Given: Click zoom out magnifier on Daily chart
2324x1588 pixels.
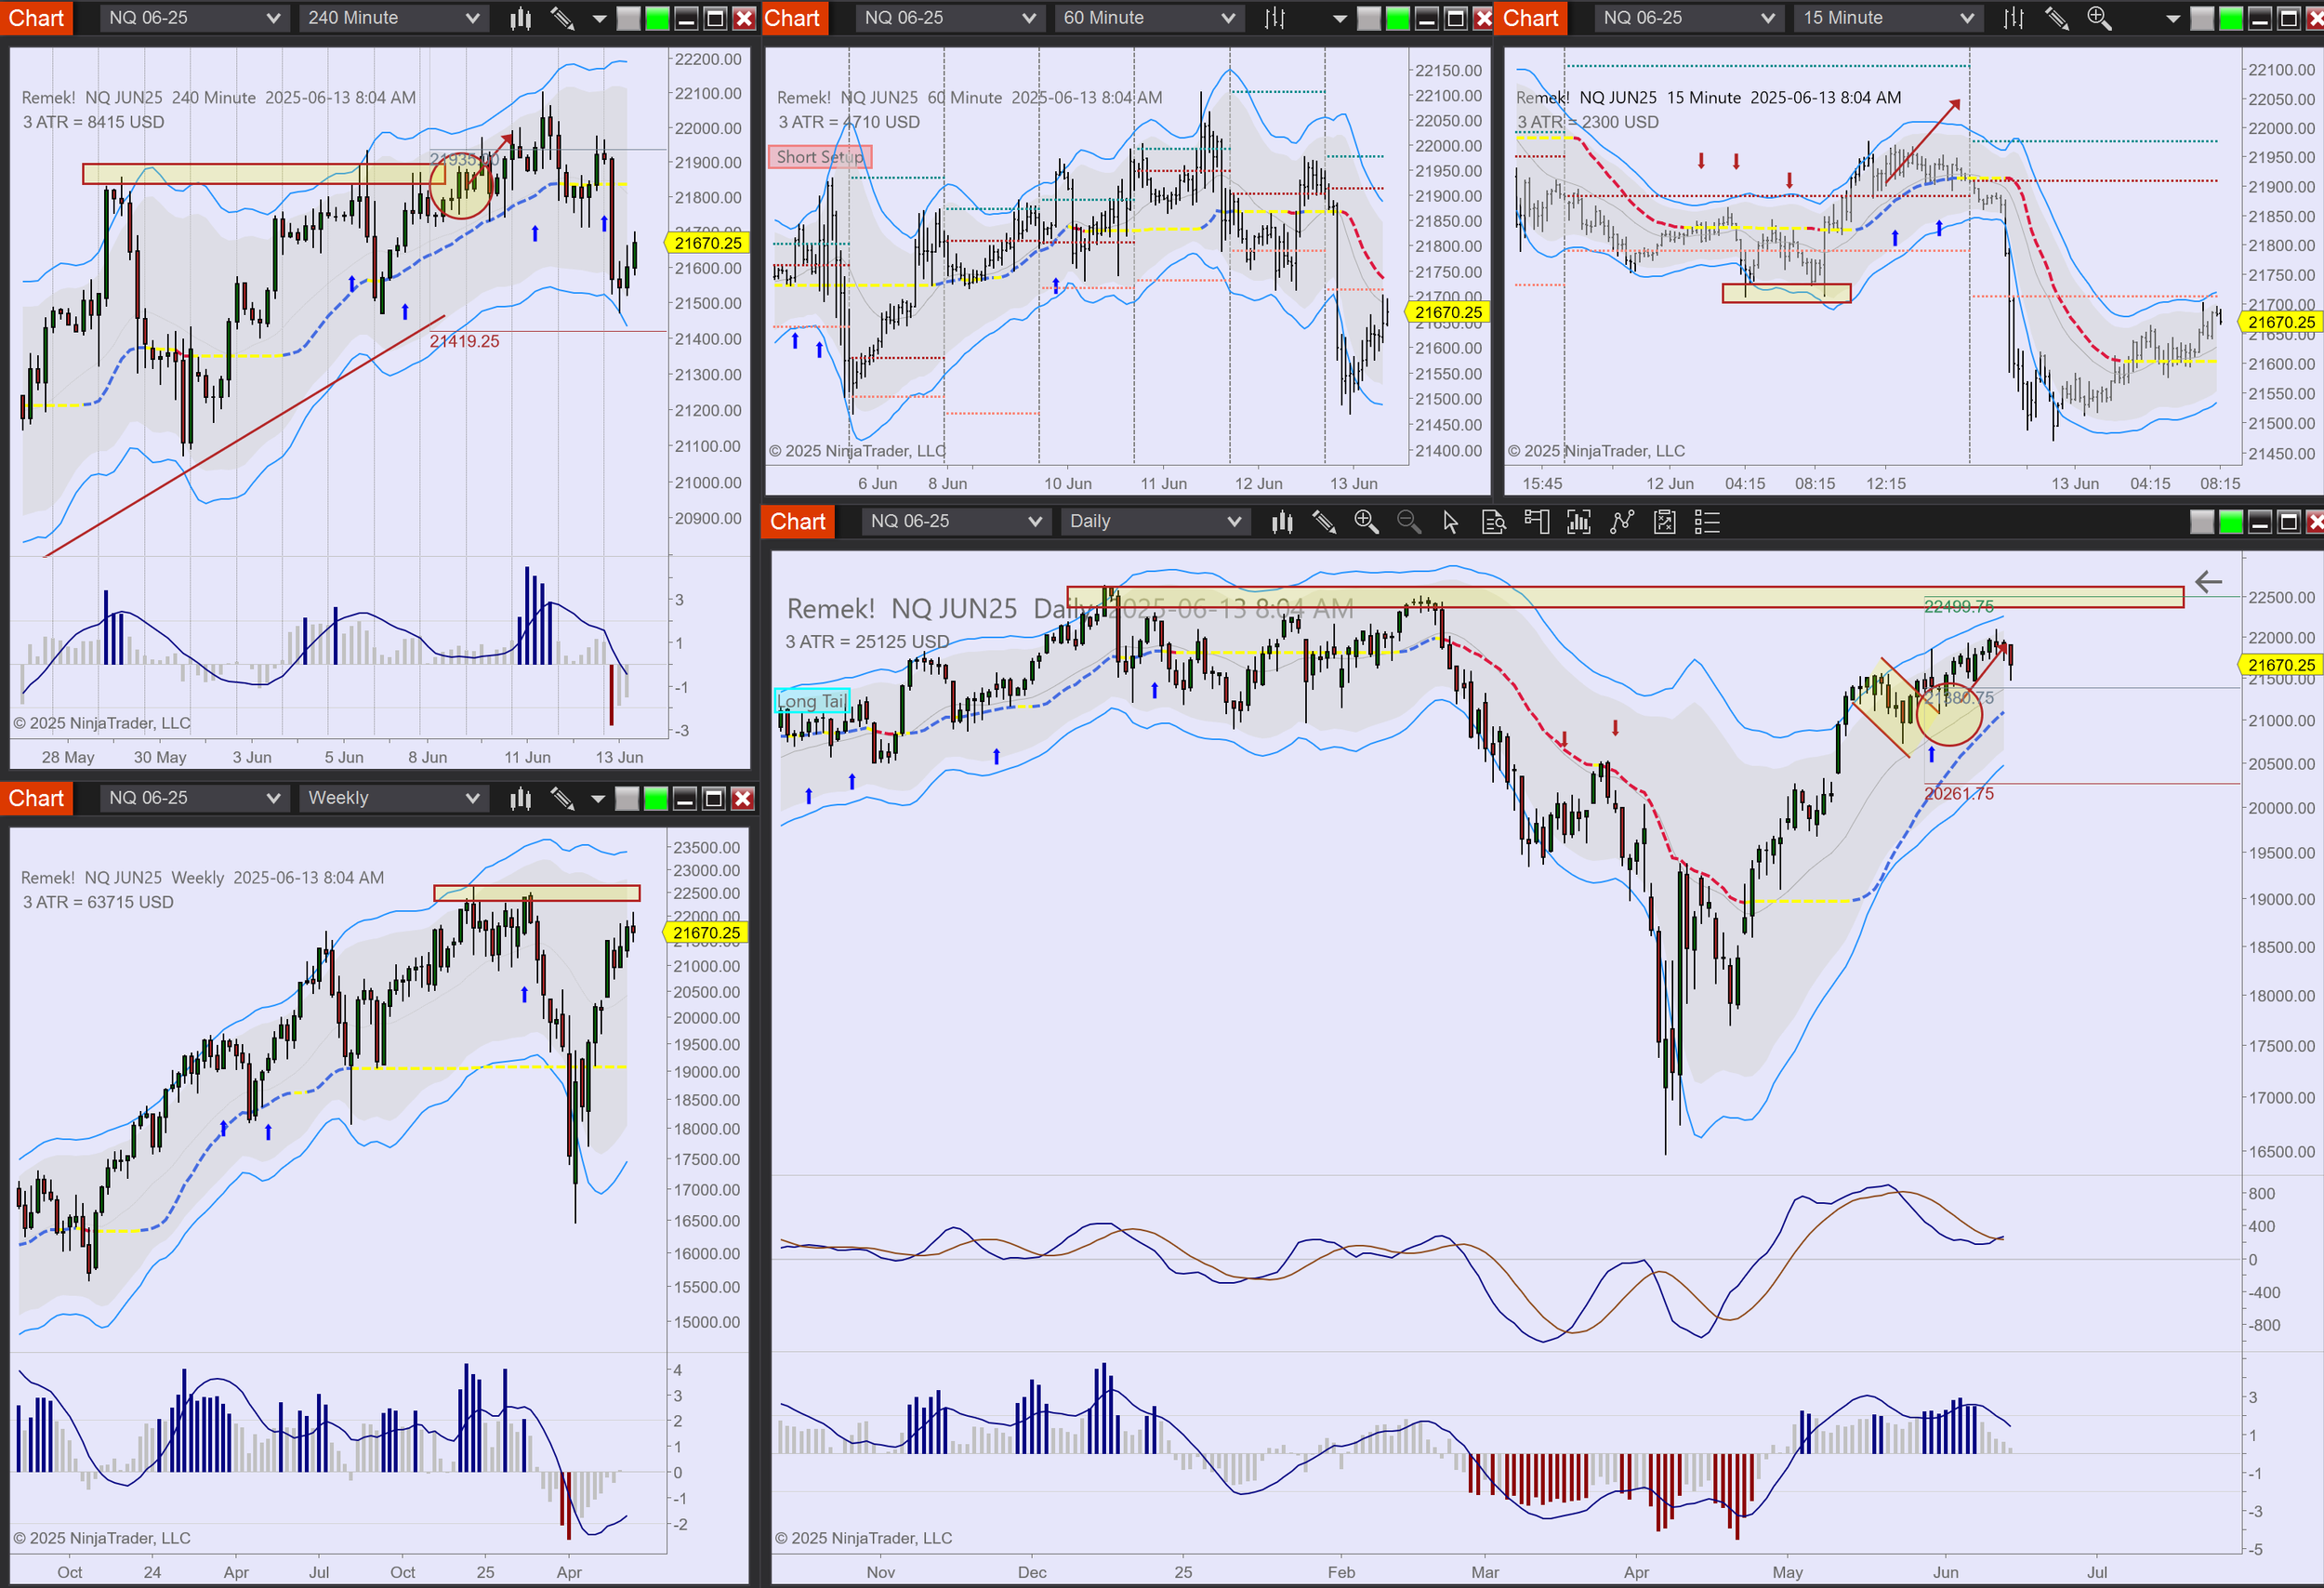Looking at the screenshot, I should [x=1408, y=522].
